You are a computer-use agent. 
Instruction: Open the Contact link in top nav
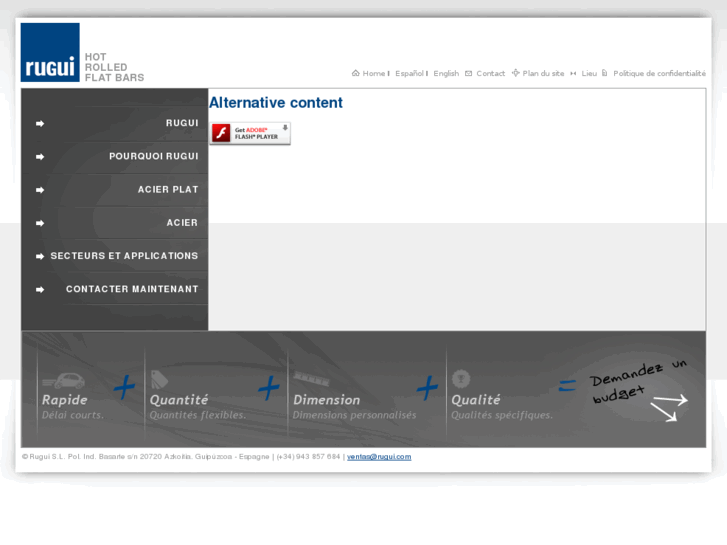pyautogui.click(x=491, y=73)
